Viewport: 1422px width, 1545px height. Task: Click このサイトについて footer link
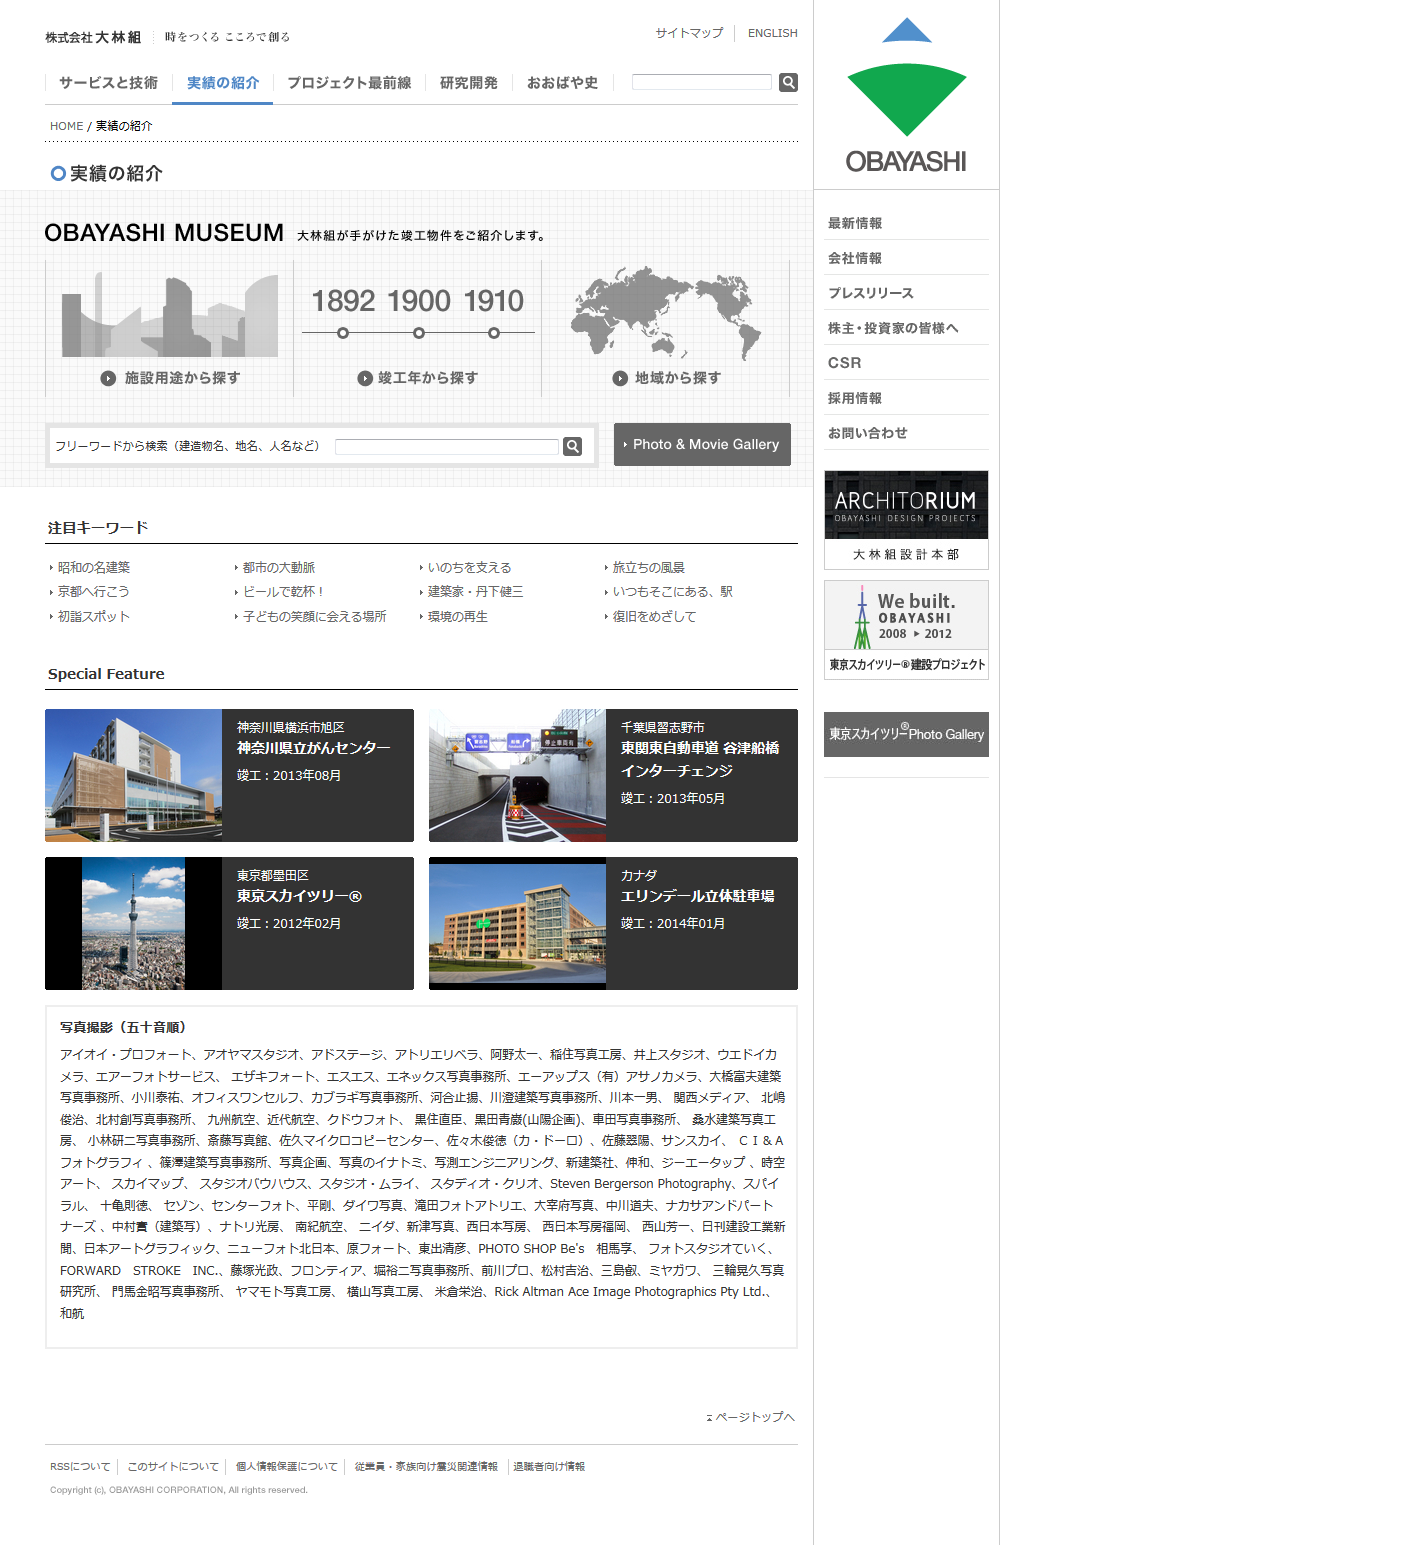coord(173,1467)
